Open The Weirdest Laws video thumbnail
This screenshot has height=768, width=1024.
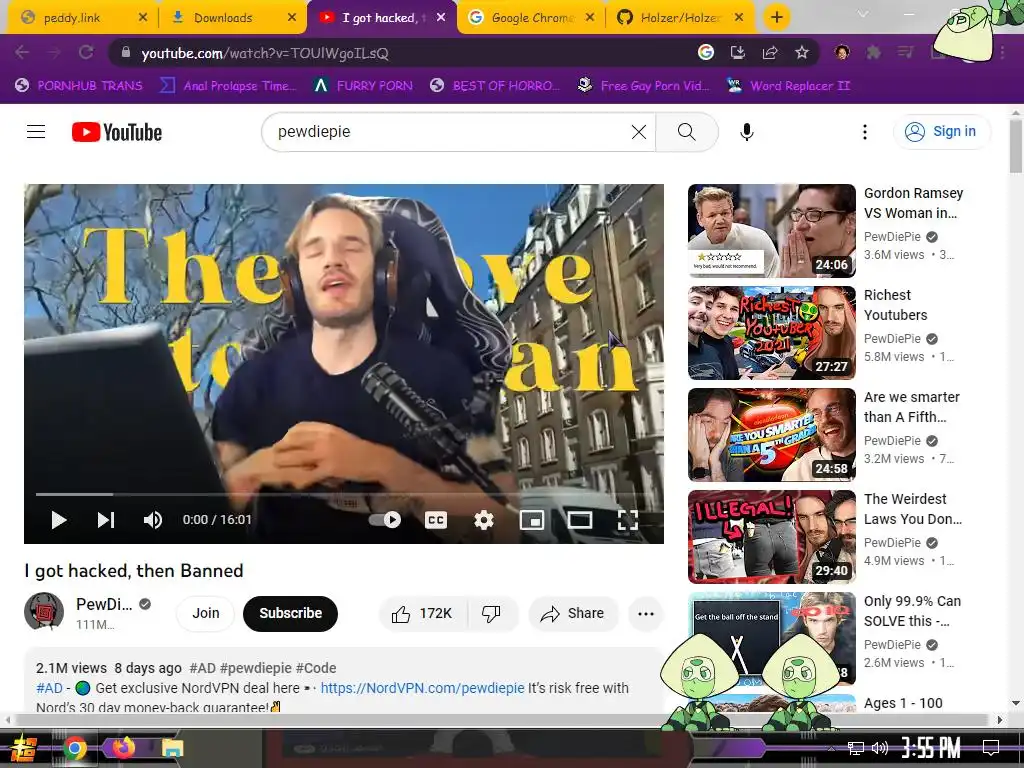click(771, 536)
